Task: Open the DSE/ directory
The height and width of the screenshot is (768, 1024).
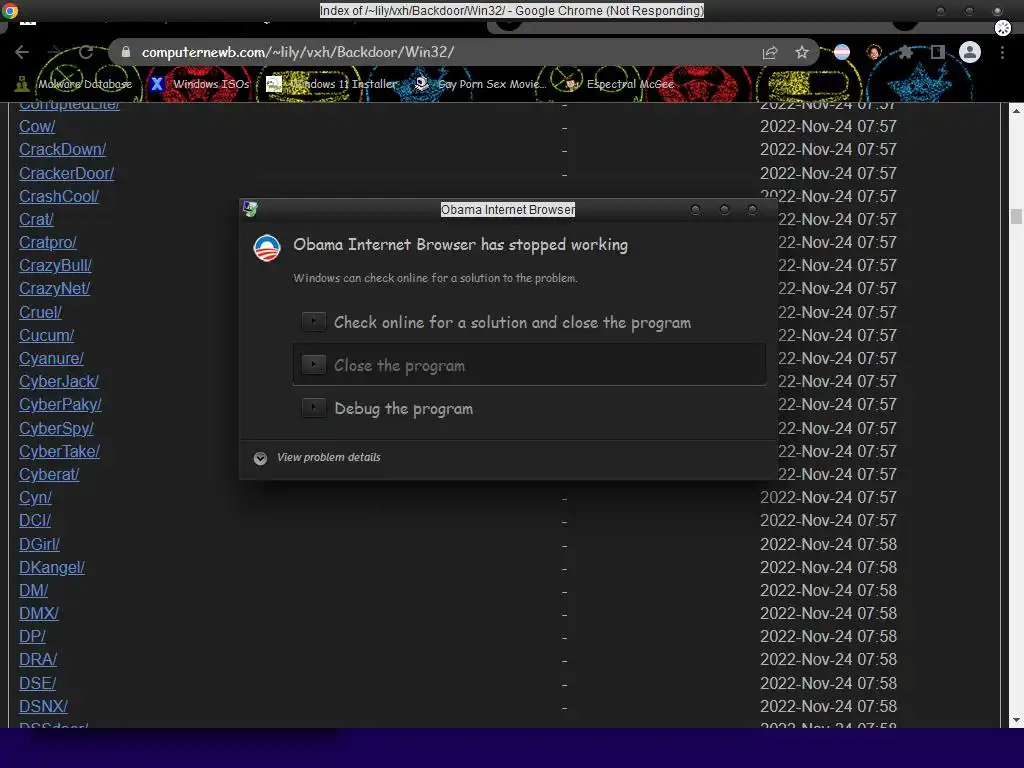Action: (38, 683)
